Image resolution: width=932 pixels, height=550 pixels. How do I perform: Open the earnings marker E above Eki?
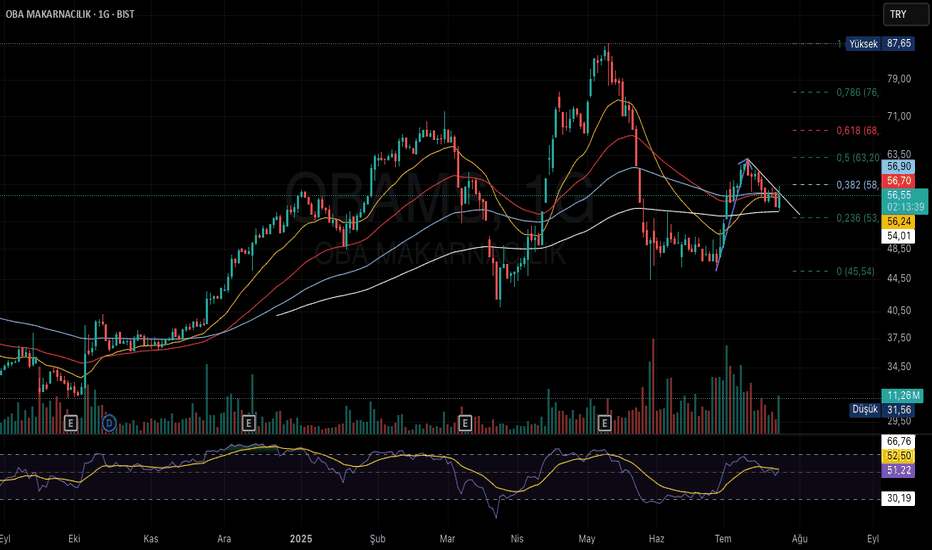click(x=71, y=423)
